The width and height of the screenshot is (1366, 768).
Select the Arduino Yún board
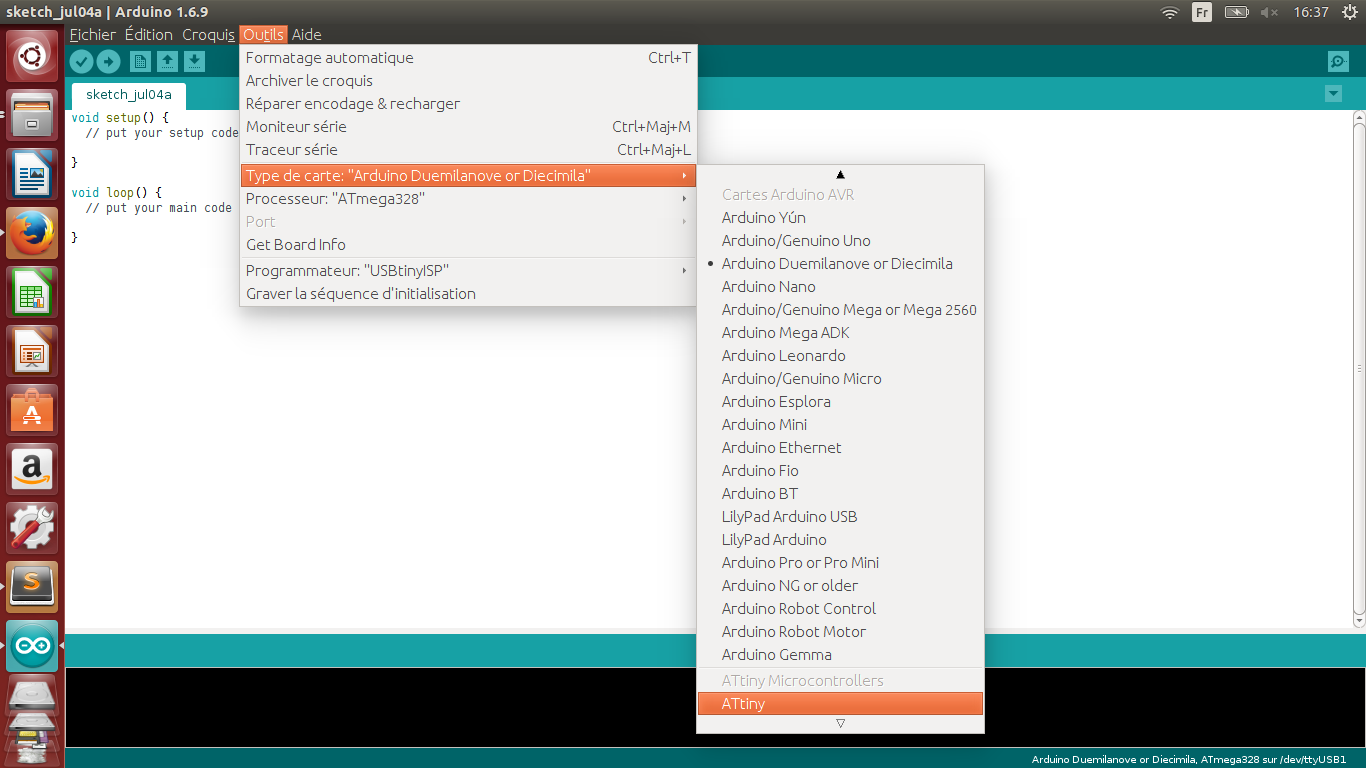[x=840, y=218]
